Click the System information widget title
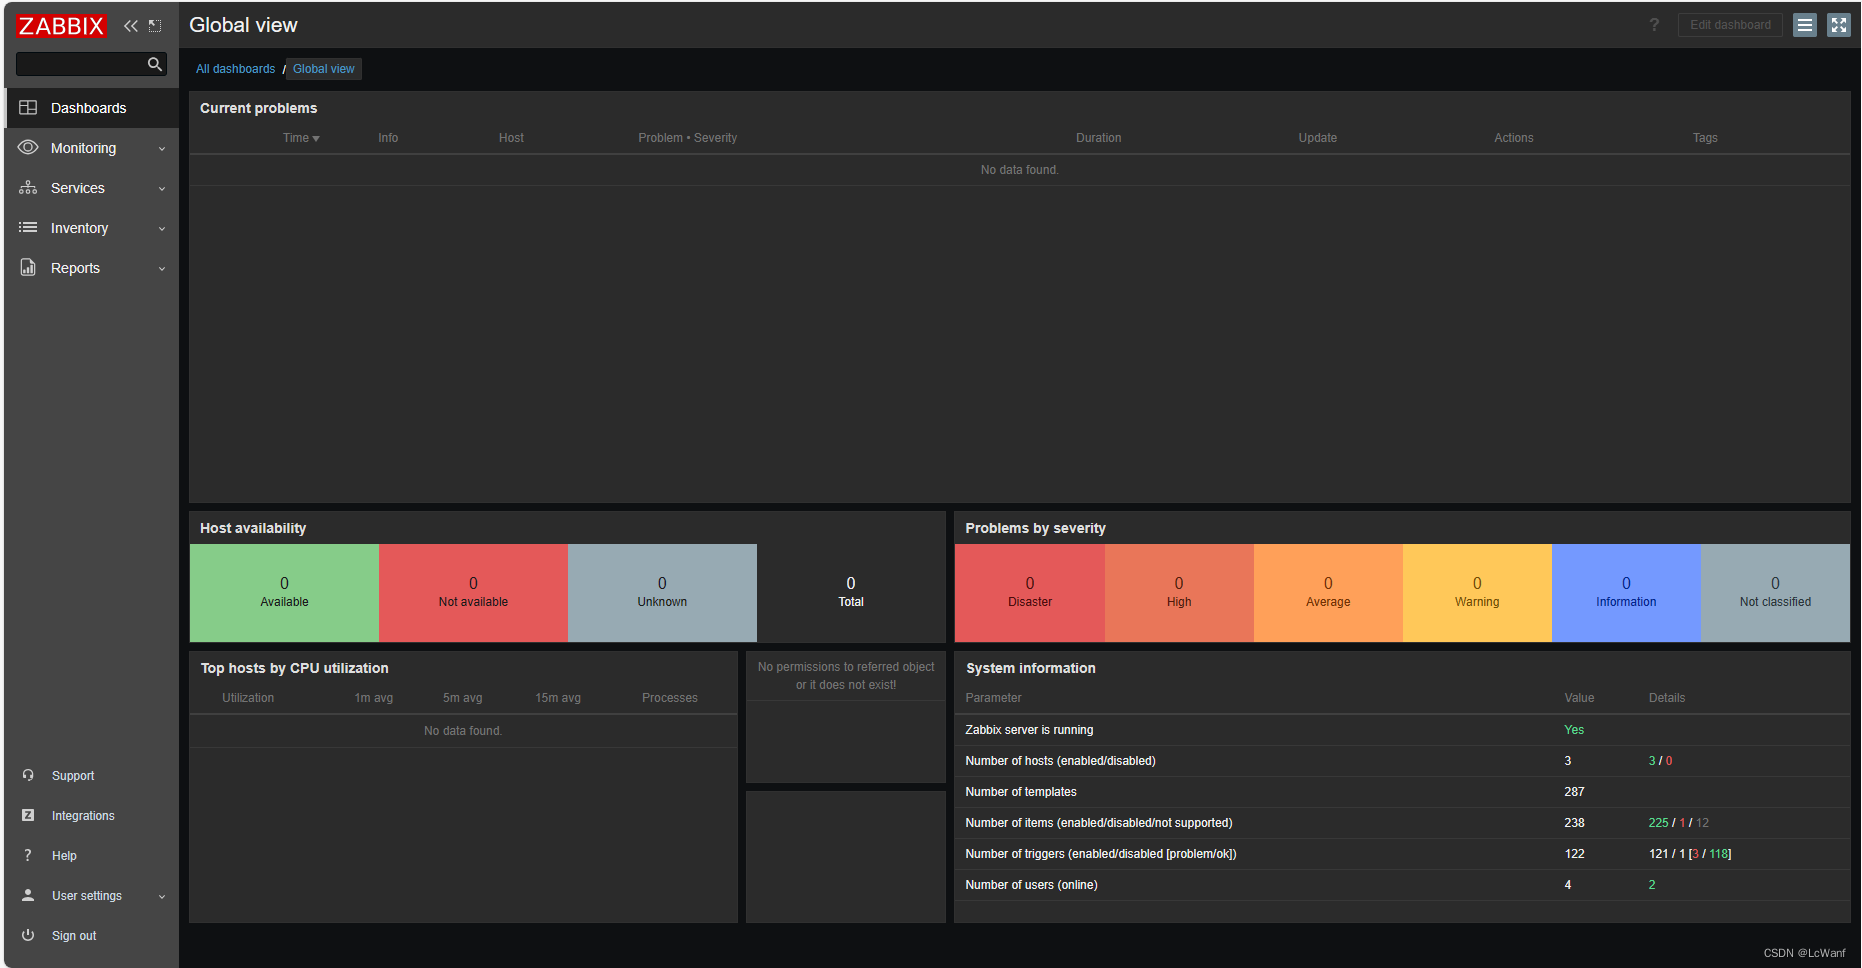The width and height of the screenshot is (1862, 968). click(1030, 668)
